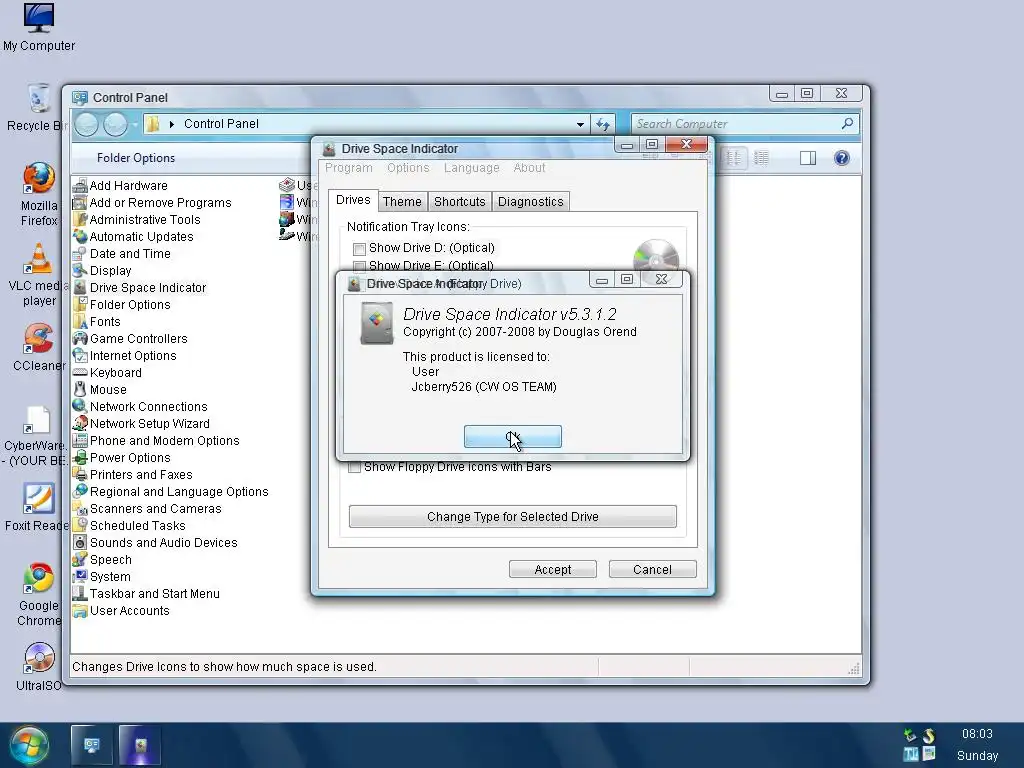Click the breadcrumb arrow before Control Panel
The image size is (1024, 768).
[172, 124]
